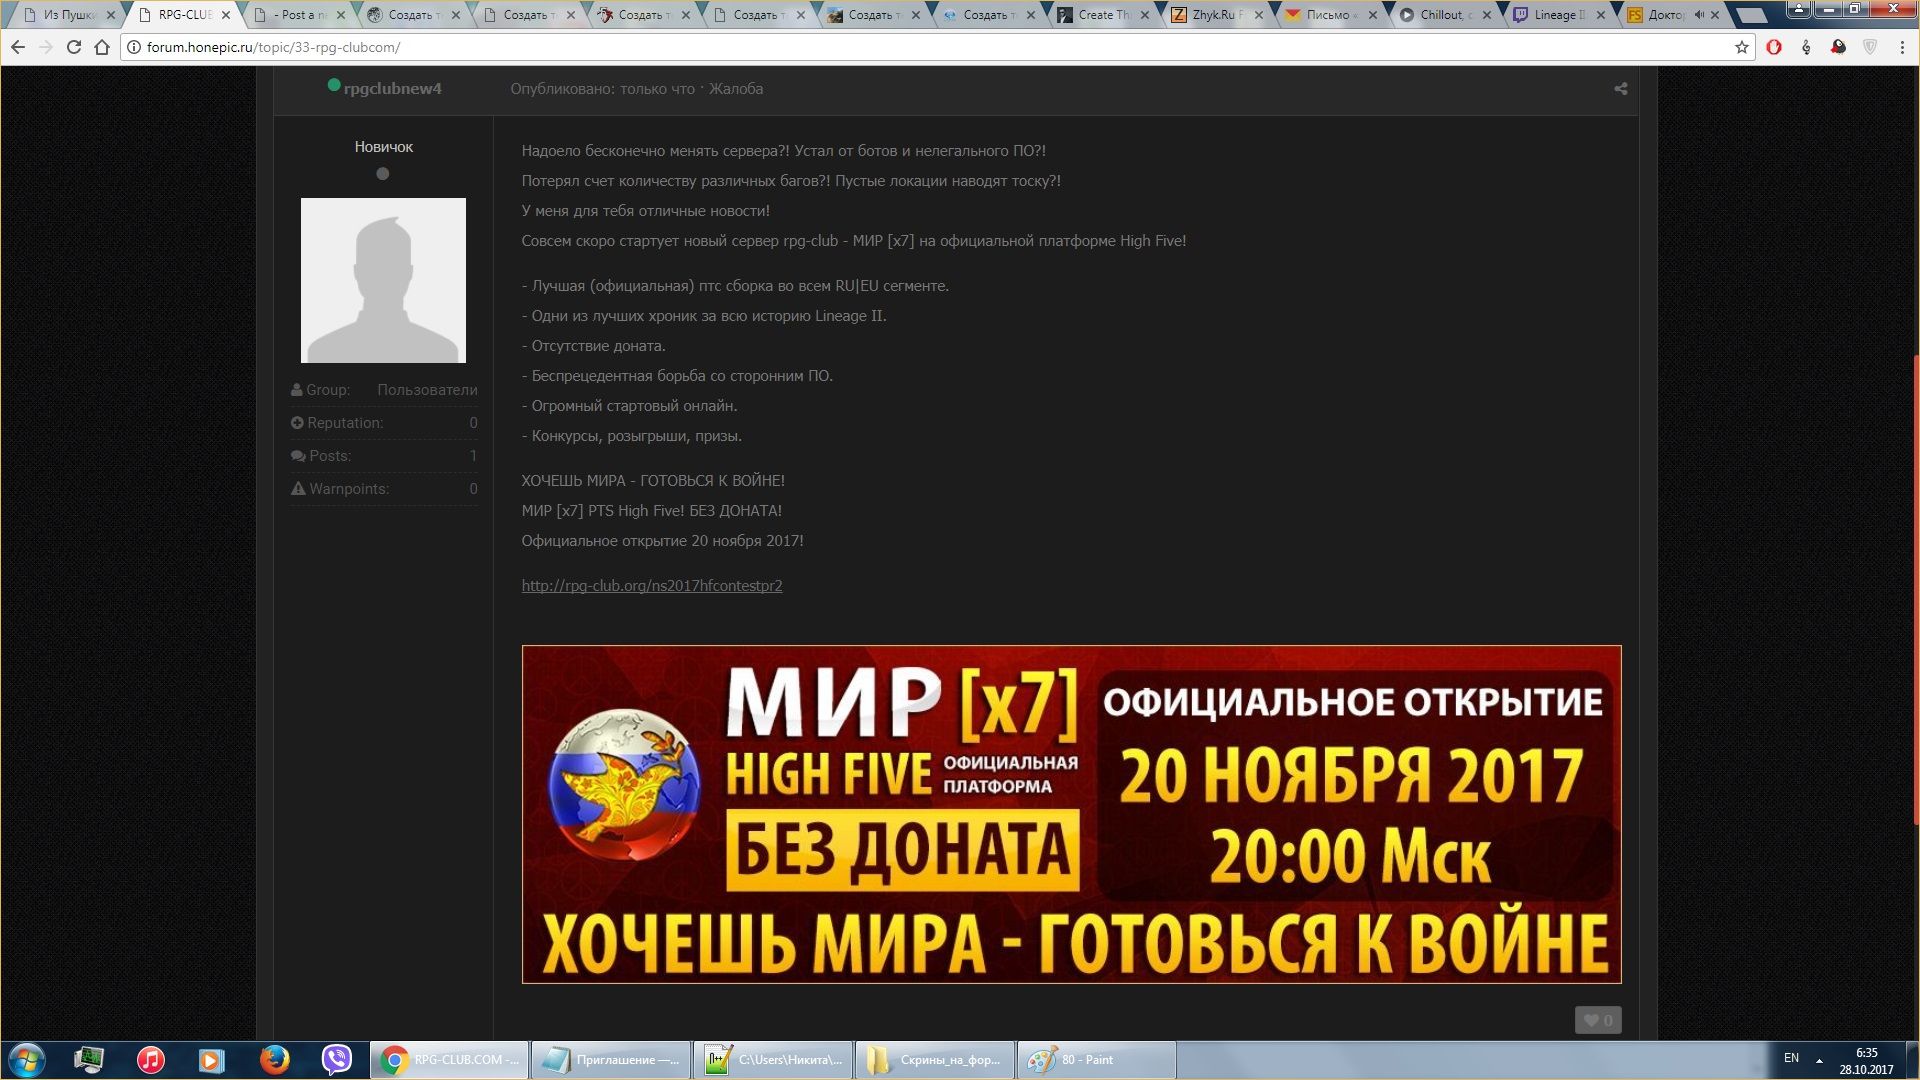
Task: Switch to the Zhyk.Ru tab
Action: pos(1212,15)
